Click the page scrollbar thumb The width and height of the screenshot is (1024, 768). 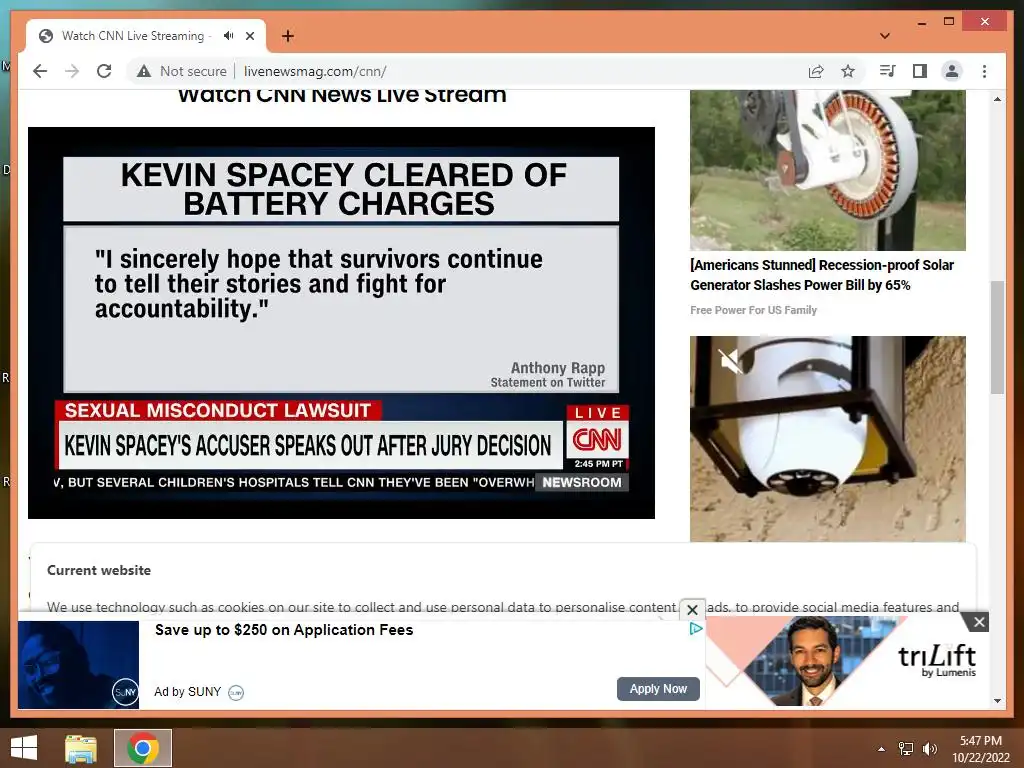997,337
